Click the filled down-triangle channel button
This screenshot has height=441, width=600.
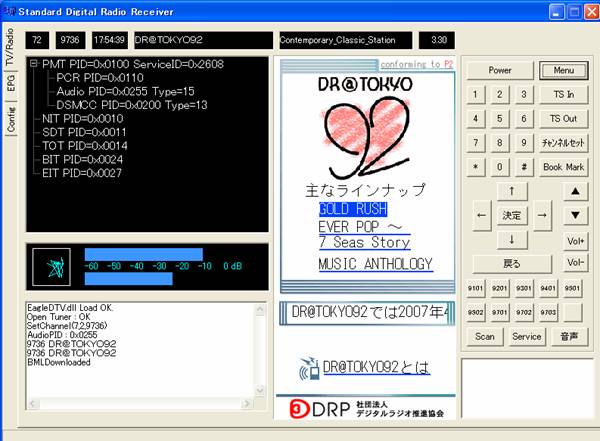click(x=575, y=215)
